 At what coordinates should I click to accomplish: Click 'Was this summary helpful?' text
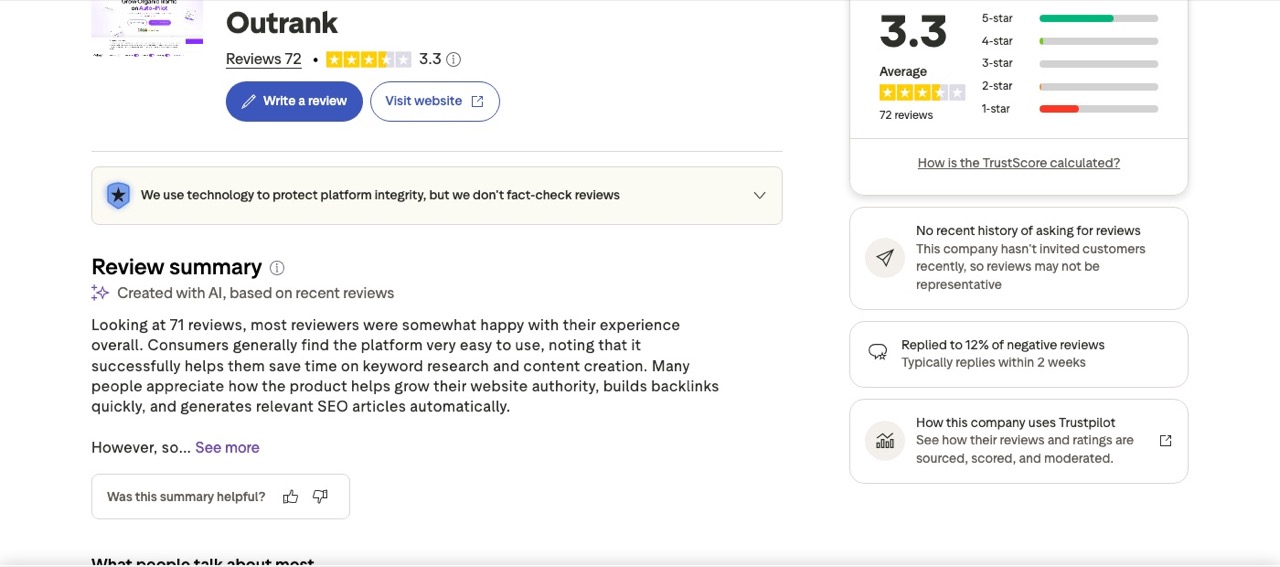(x=186, y=497)
